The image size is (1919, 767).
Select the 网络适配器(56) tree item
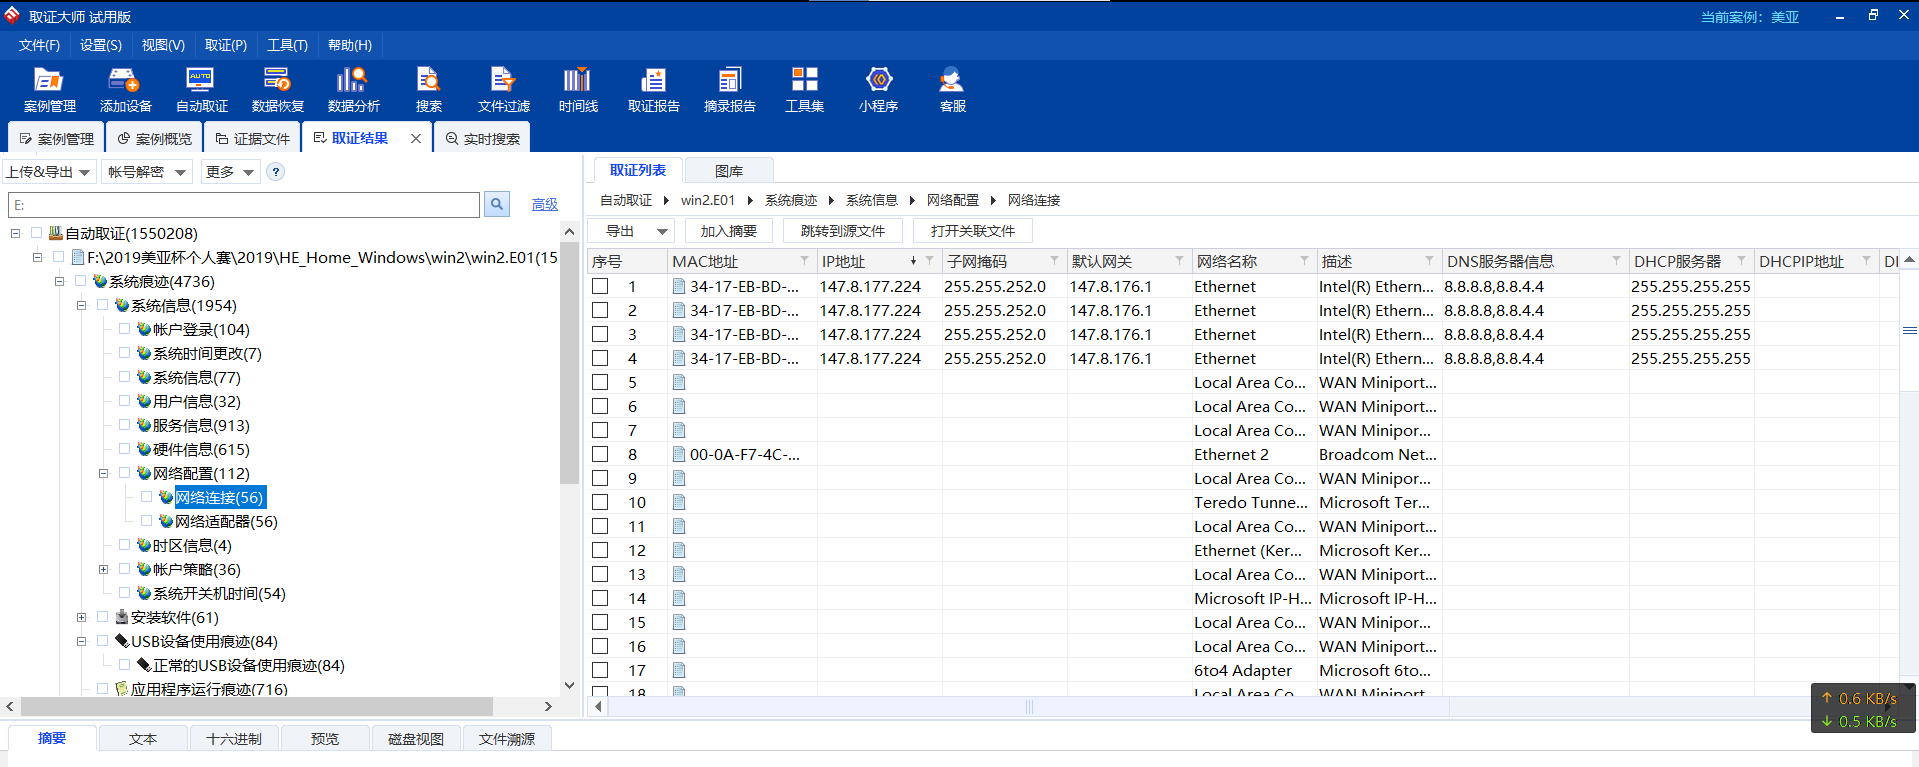point(226,521)
